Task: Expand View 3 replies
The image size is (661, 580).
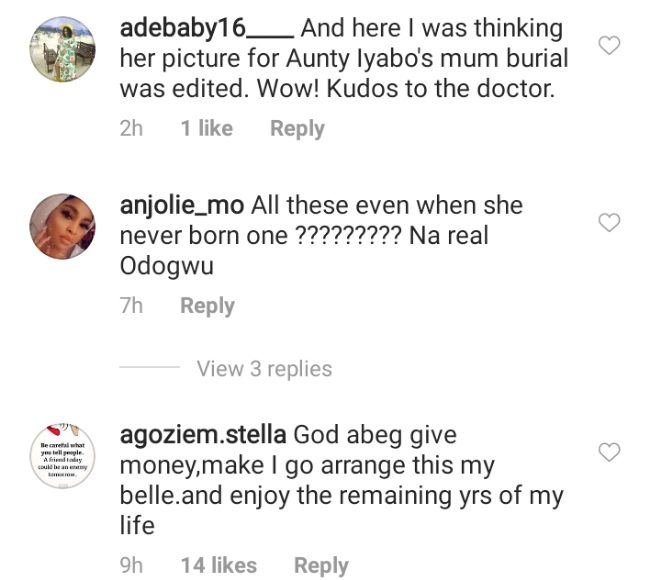Action: (x=264, y=369)
